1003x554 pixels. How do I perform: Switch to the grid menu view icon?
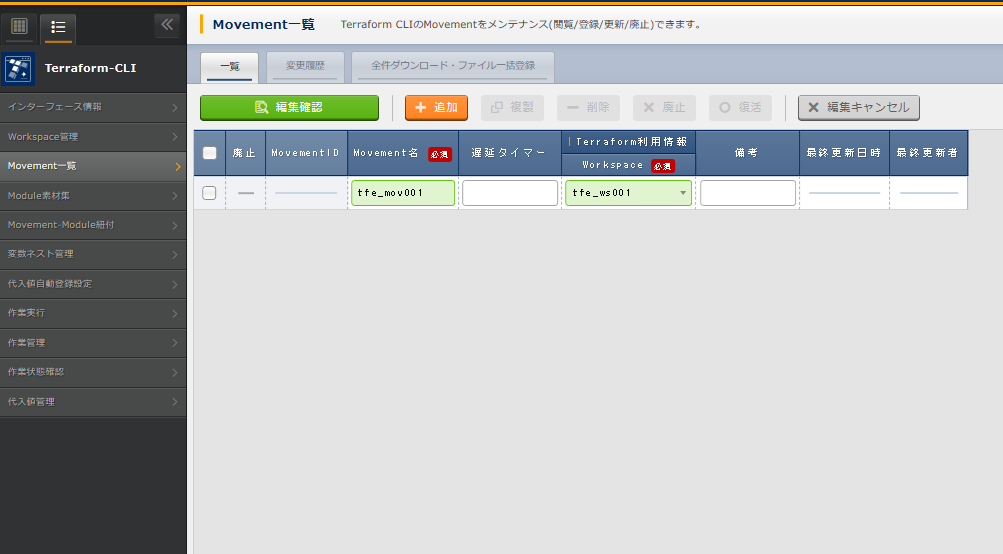coord(19,26)
